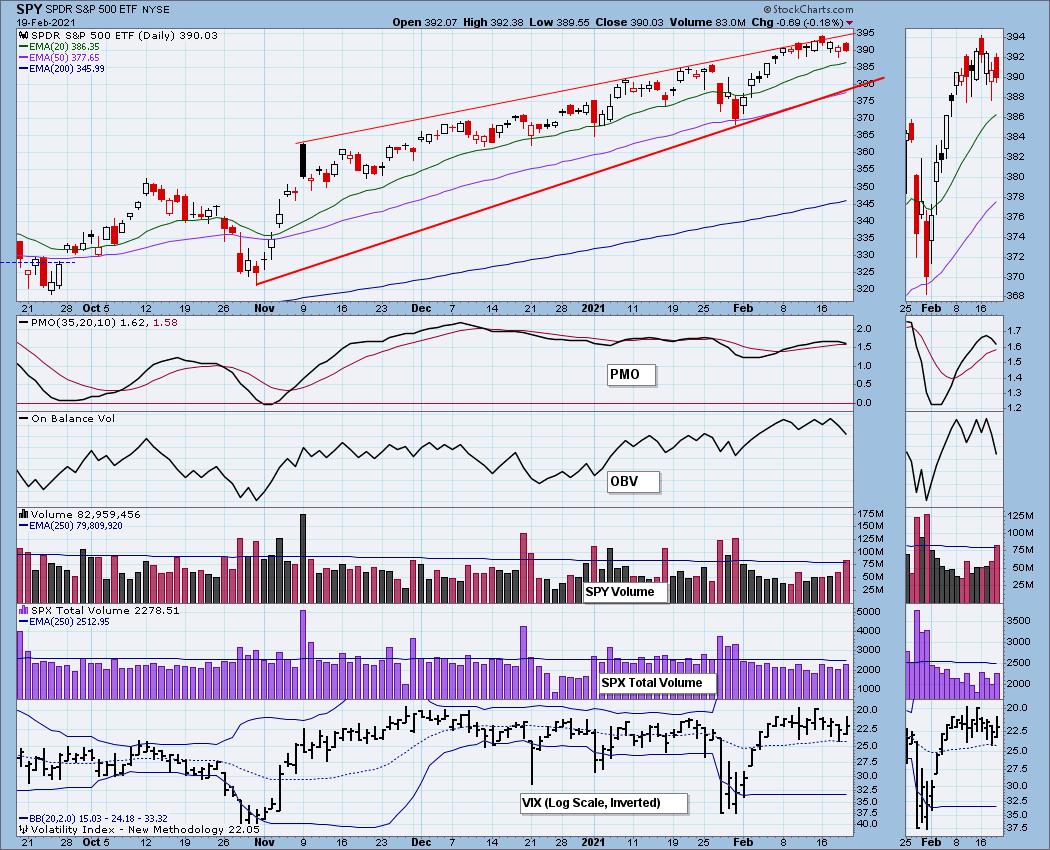Click the SPDR S&P 500 ETF (Daily) legend
Viewport: 1050px width, 850px height.
coord(124,36)
